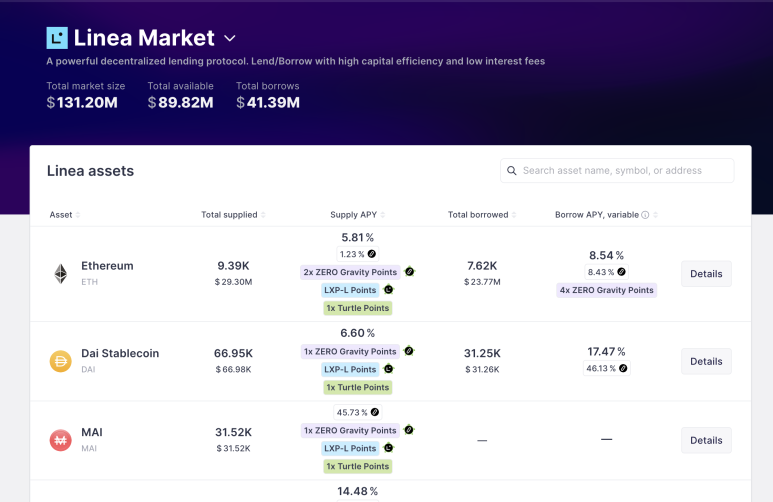This screenshot has height=502, width=773.
Task: Click Ethereum 1.23% supply incentive icon
Action: coord(372,254)
